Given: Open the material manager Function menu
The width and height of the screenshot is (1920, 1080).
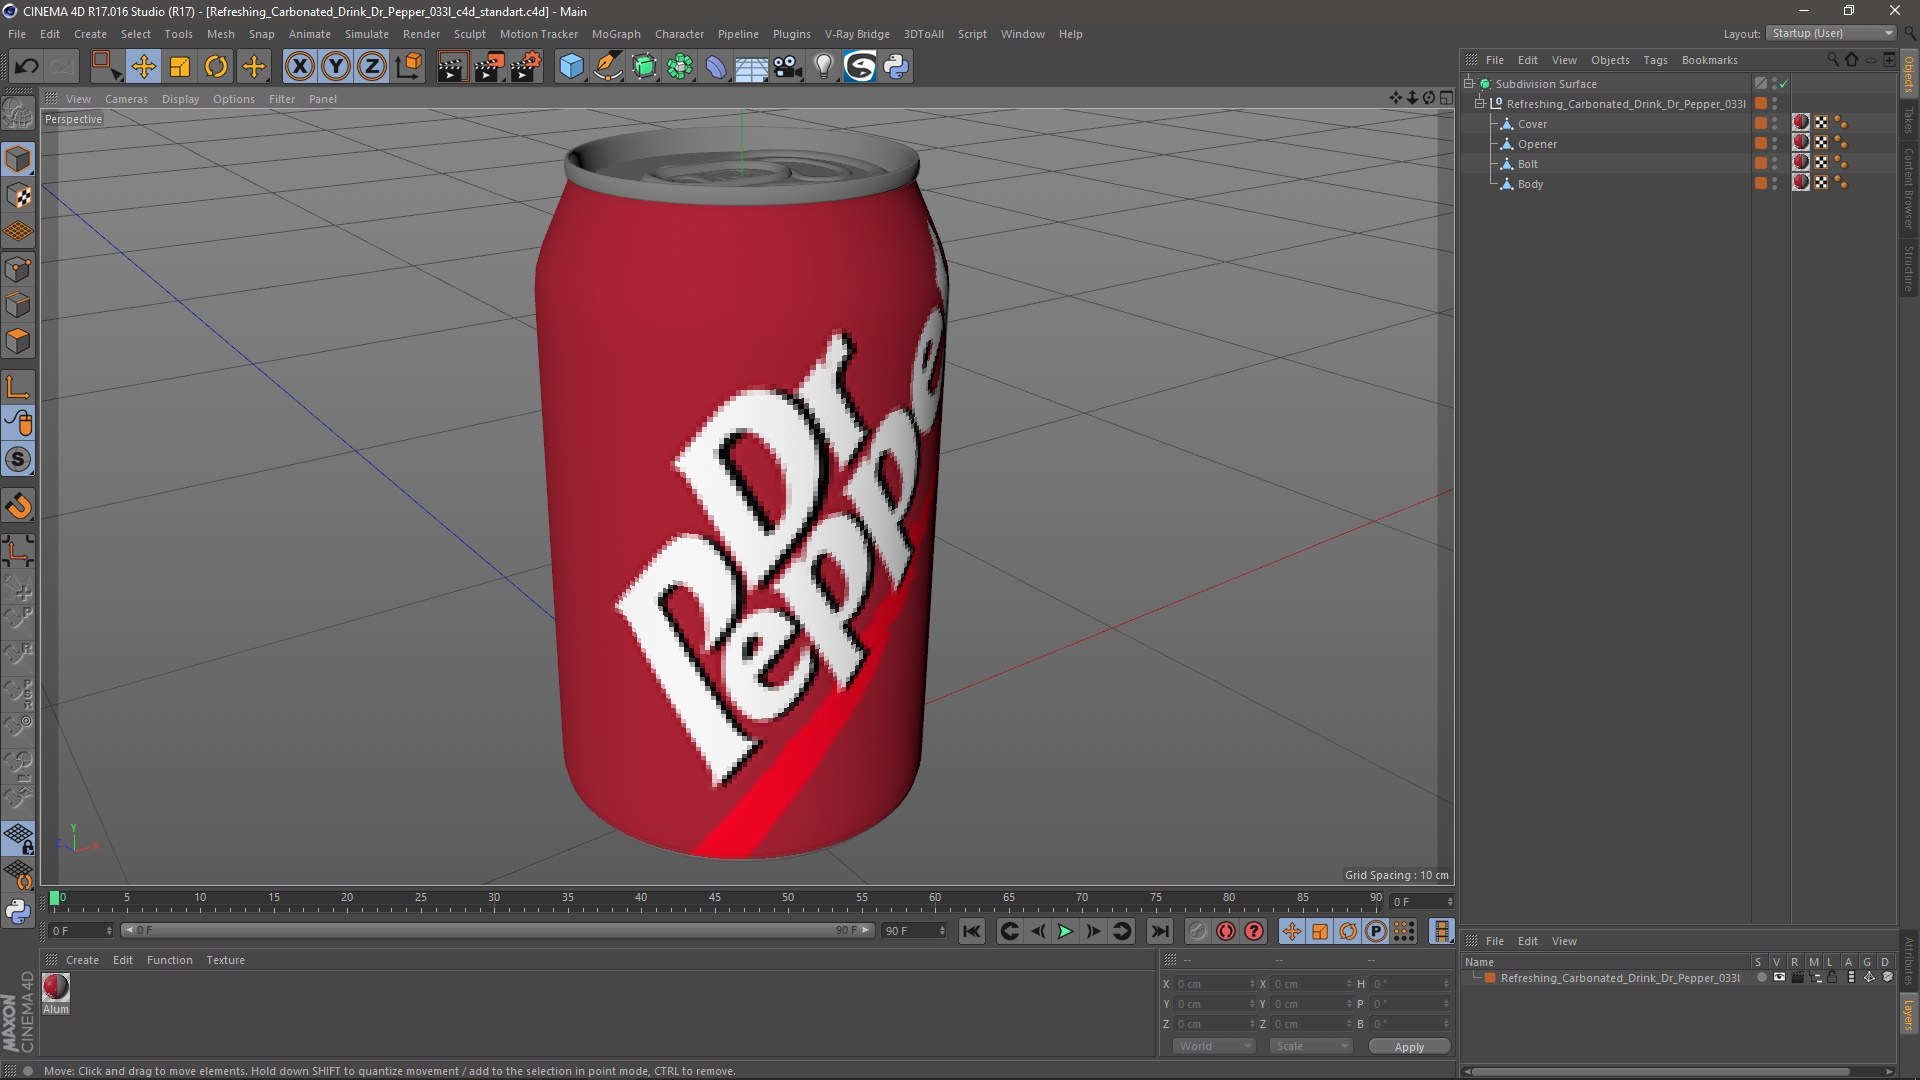Looking at the screenshot, I should point(169,960).
